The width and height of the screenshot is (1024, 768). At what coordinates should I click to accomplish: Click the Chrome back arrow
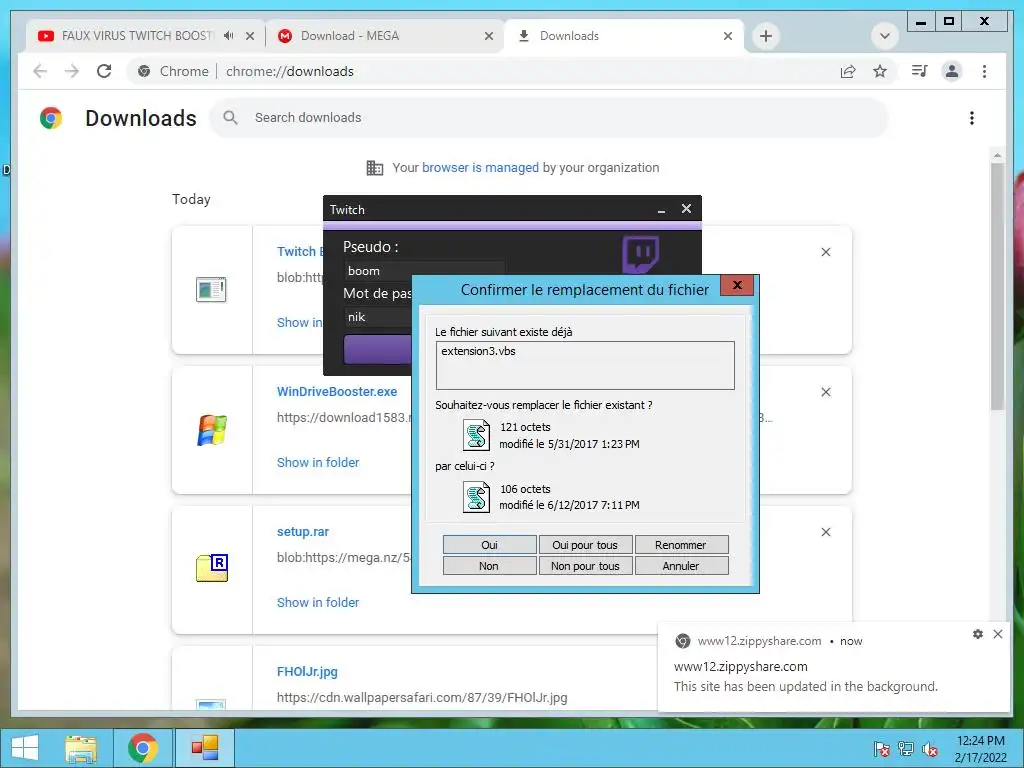pyautogui.click(x=40, y=71)
